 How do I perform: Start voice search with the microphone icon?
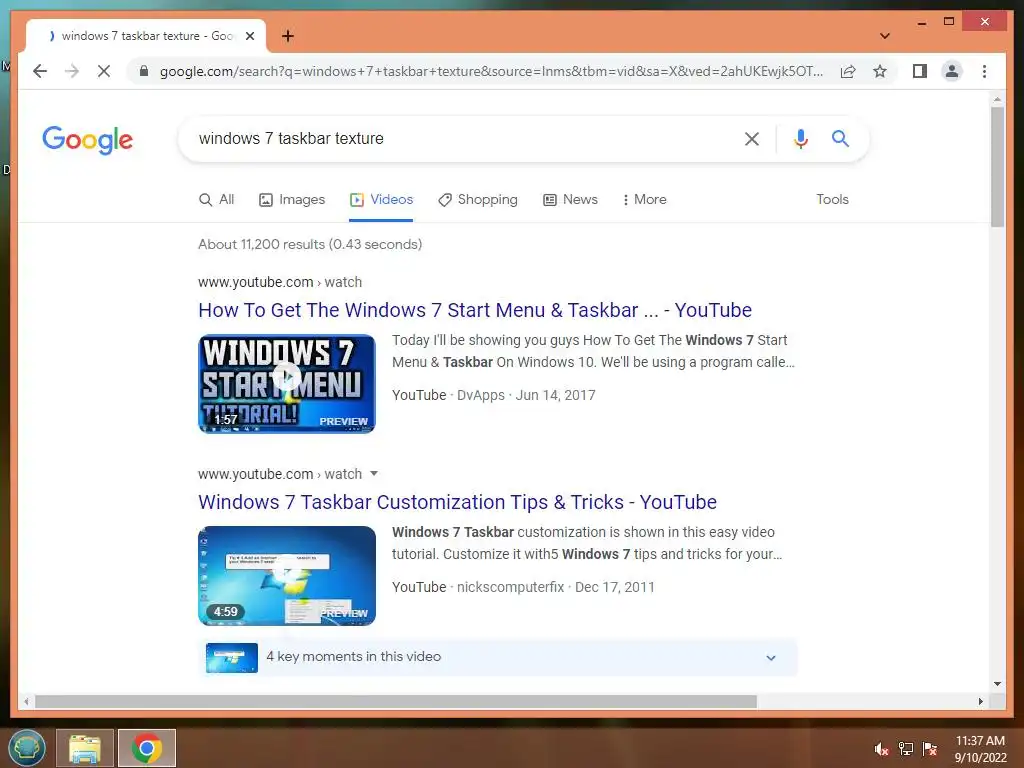[x=801, y=138]
